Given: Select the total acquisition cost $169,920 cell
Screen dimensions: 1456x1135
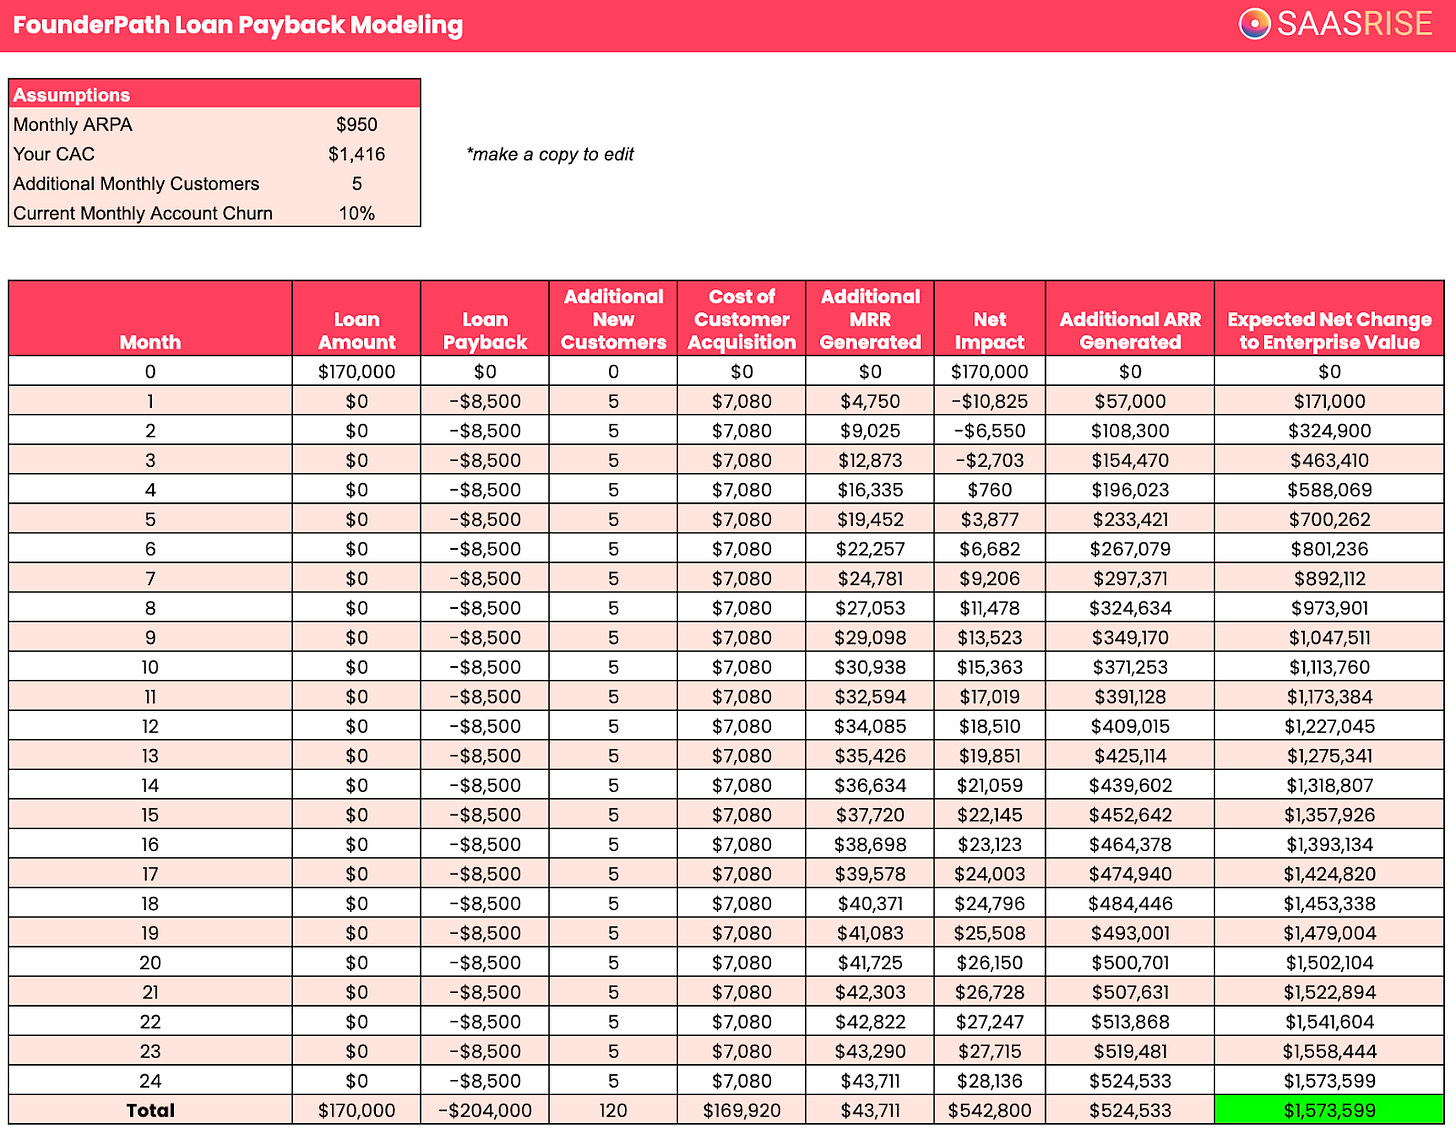Looking at the screenshot, I should [742, 1110].
